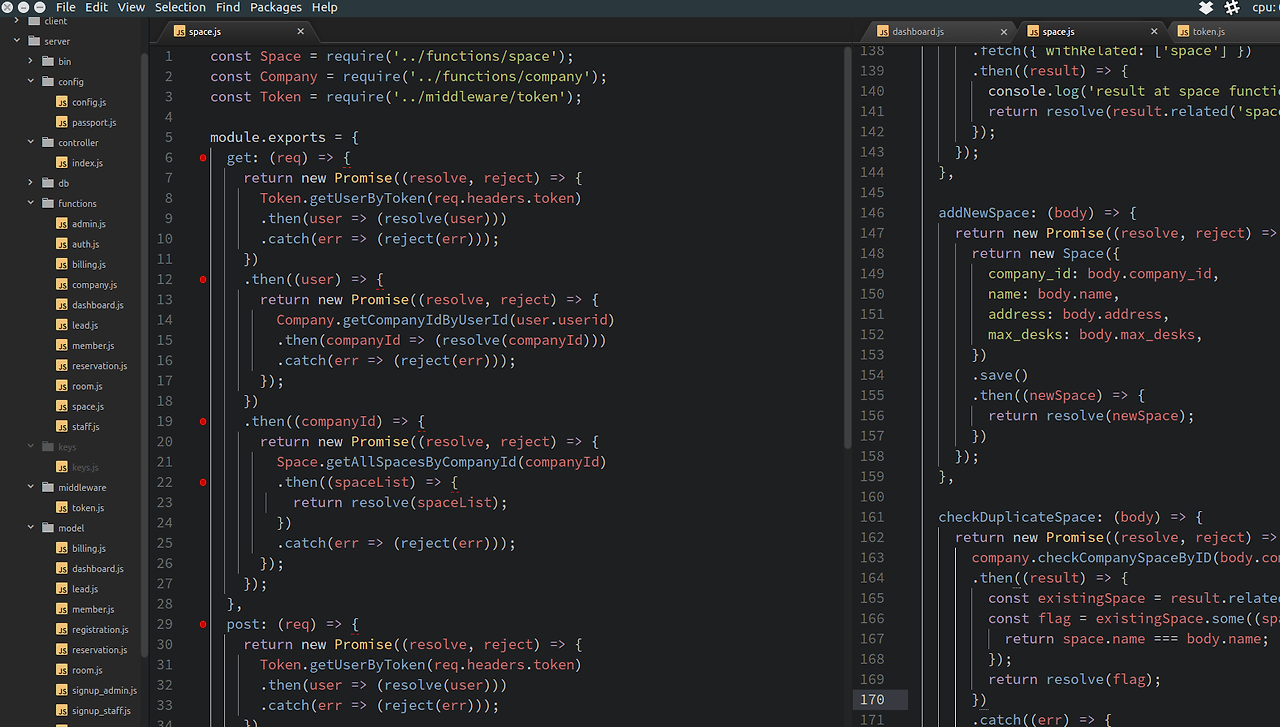1280x727 pixels.
Task: Toggle the breakpoint dot on line 22
Action: 203,482
